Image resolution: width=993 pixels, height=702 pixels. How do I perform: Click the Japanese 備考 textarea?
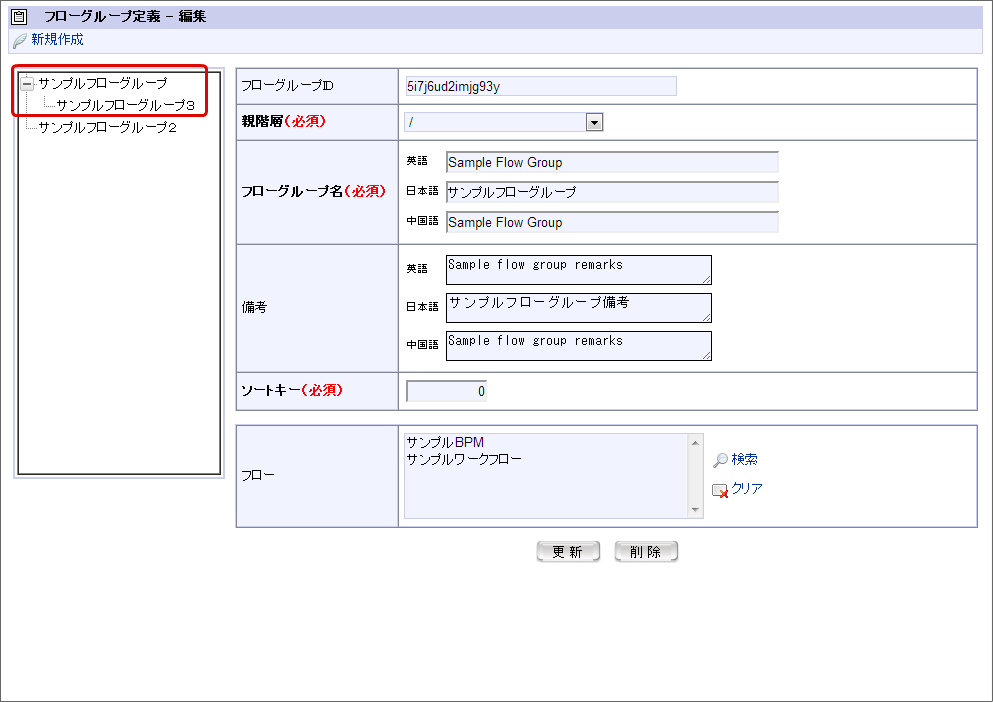pos(579,308)
